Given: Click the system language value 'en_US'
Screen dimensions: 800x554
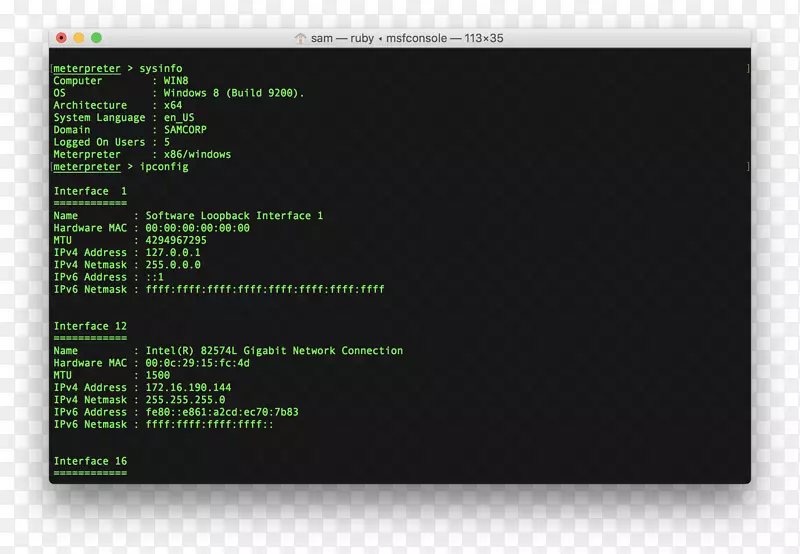Looking at the screenshot, I should coord(179,117).
